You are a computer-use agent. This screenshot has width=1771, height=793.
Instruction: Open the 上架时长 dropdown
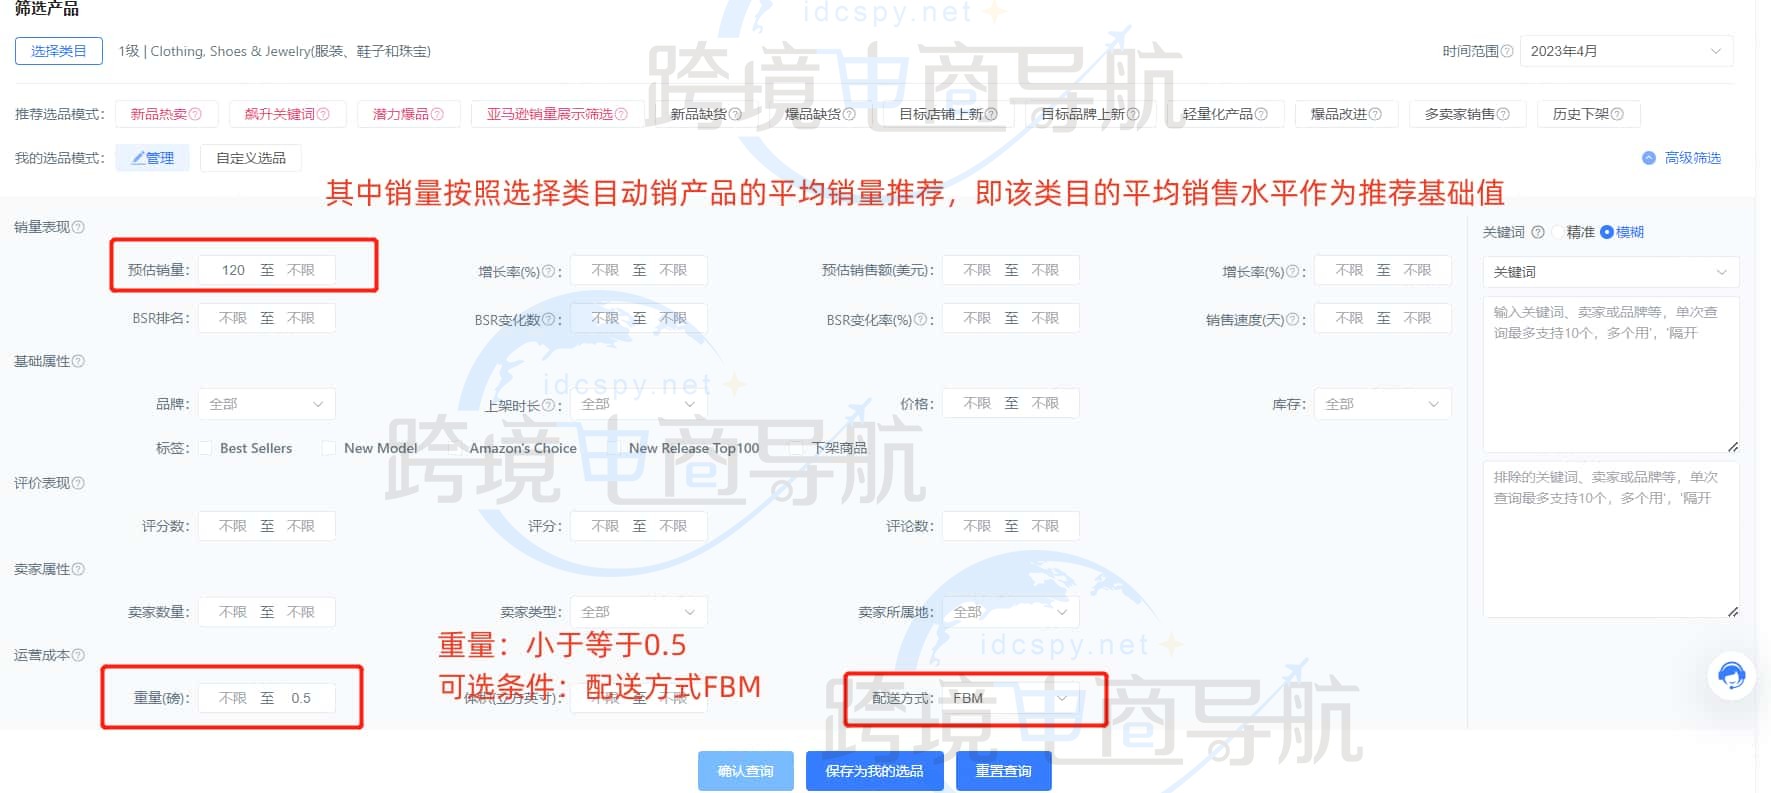coord(638,404)
